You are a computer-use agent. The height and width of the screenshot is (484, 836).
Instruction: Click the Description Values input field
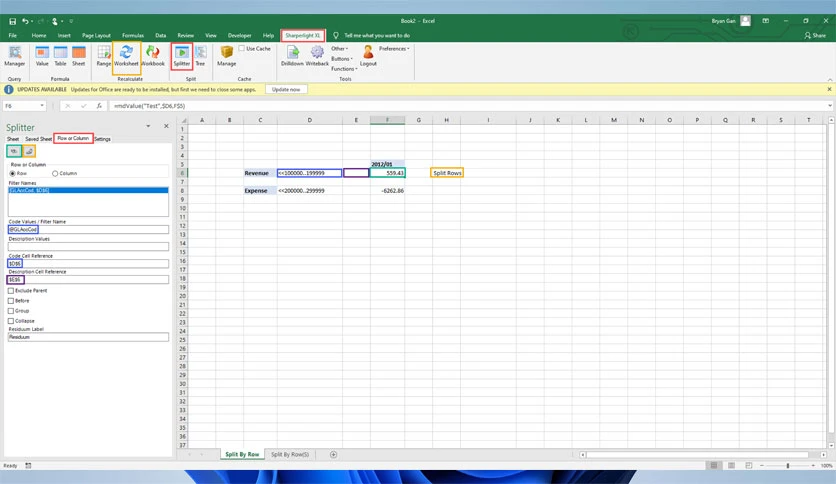tap(89, 247)
